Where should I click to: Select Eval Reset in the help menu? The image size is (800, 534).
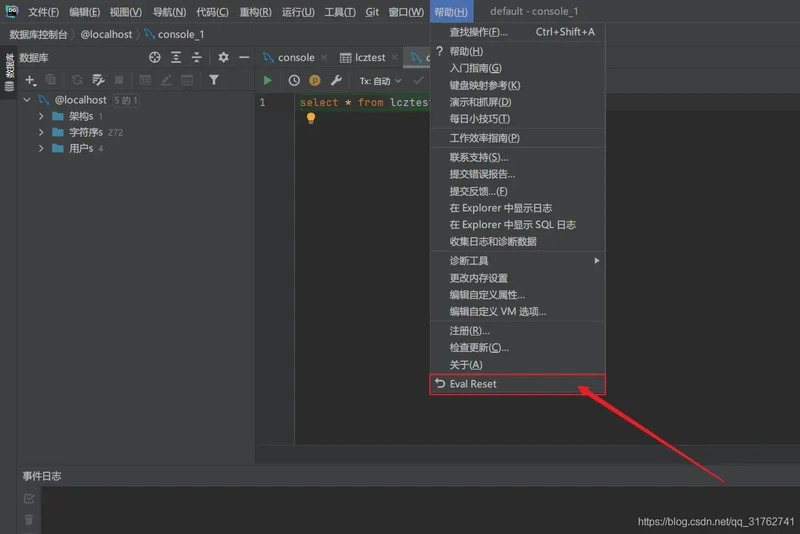click(x=473, y=384)
